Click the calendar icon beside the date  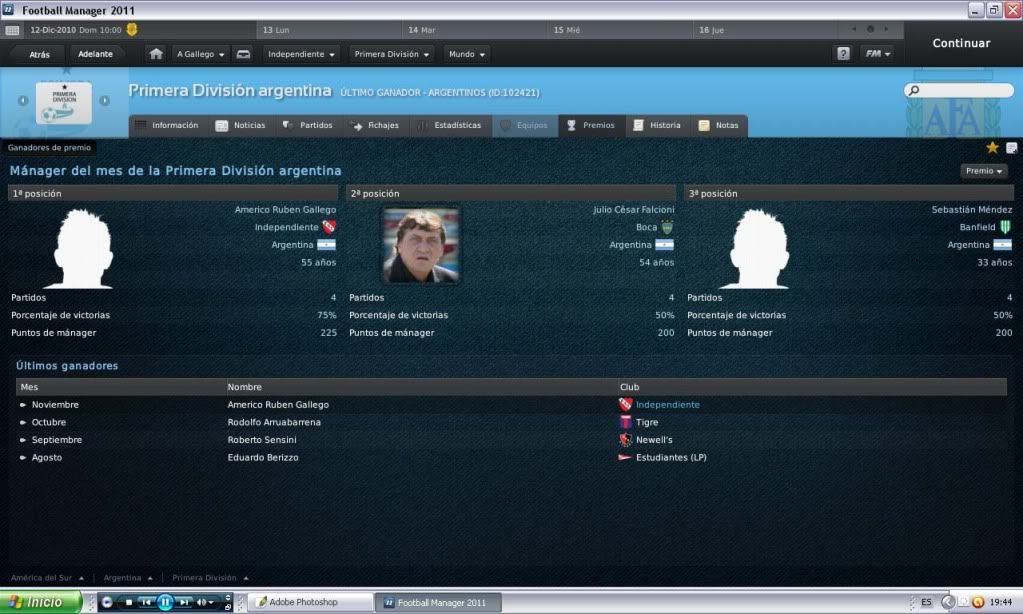(12, 30)
